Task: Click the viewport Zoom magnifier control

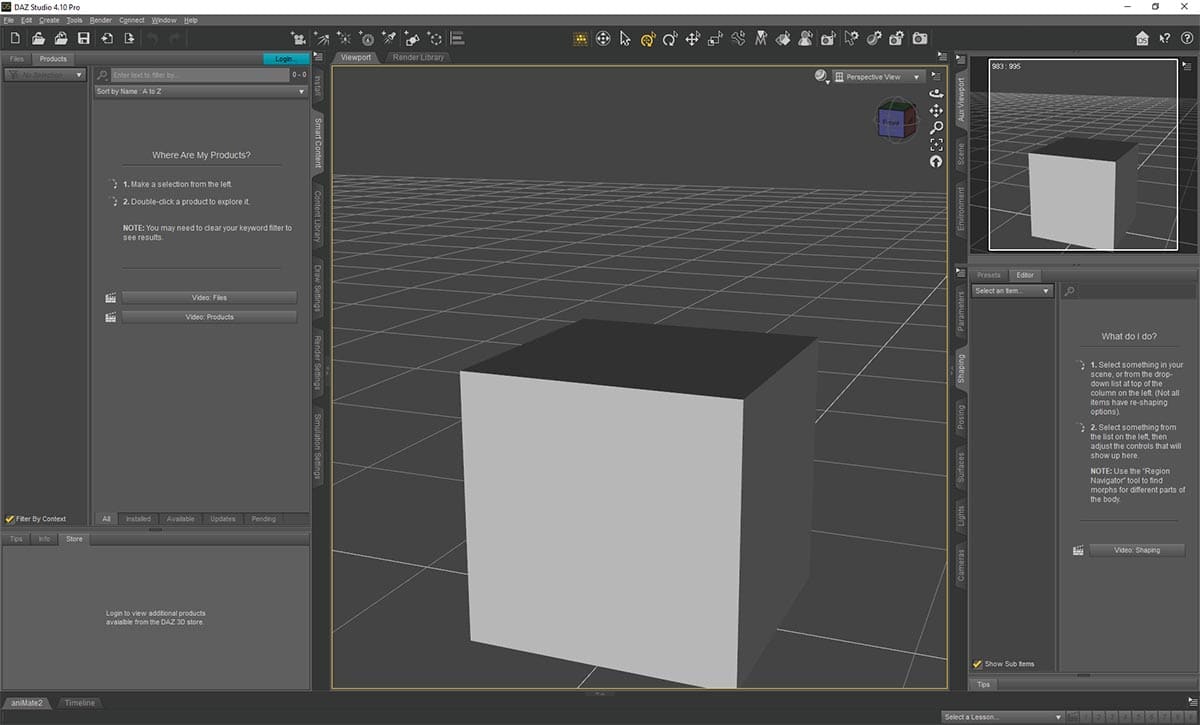Action: (936, 127)
